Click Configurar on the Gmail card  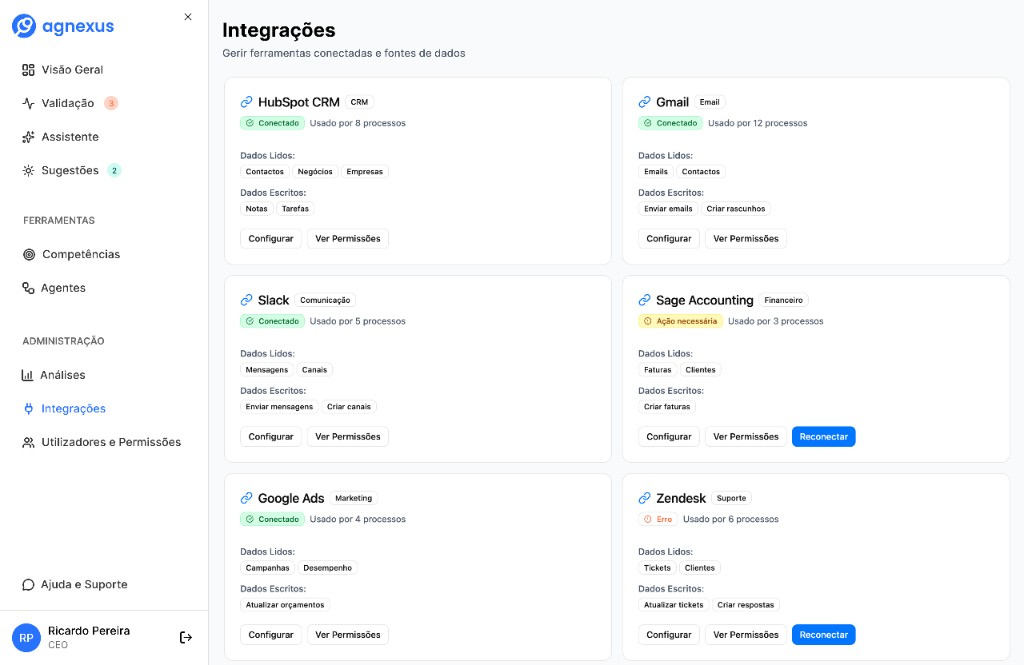(x=669, y=238)
